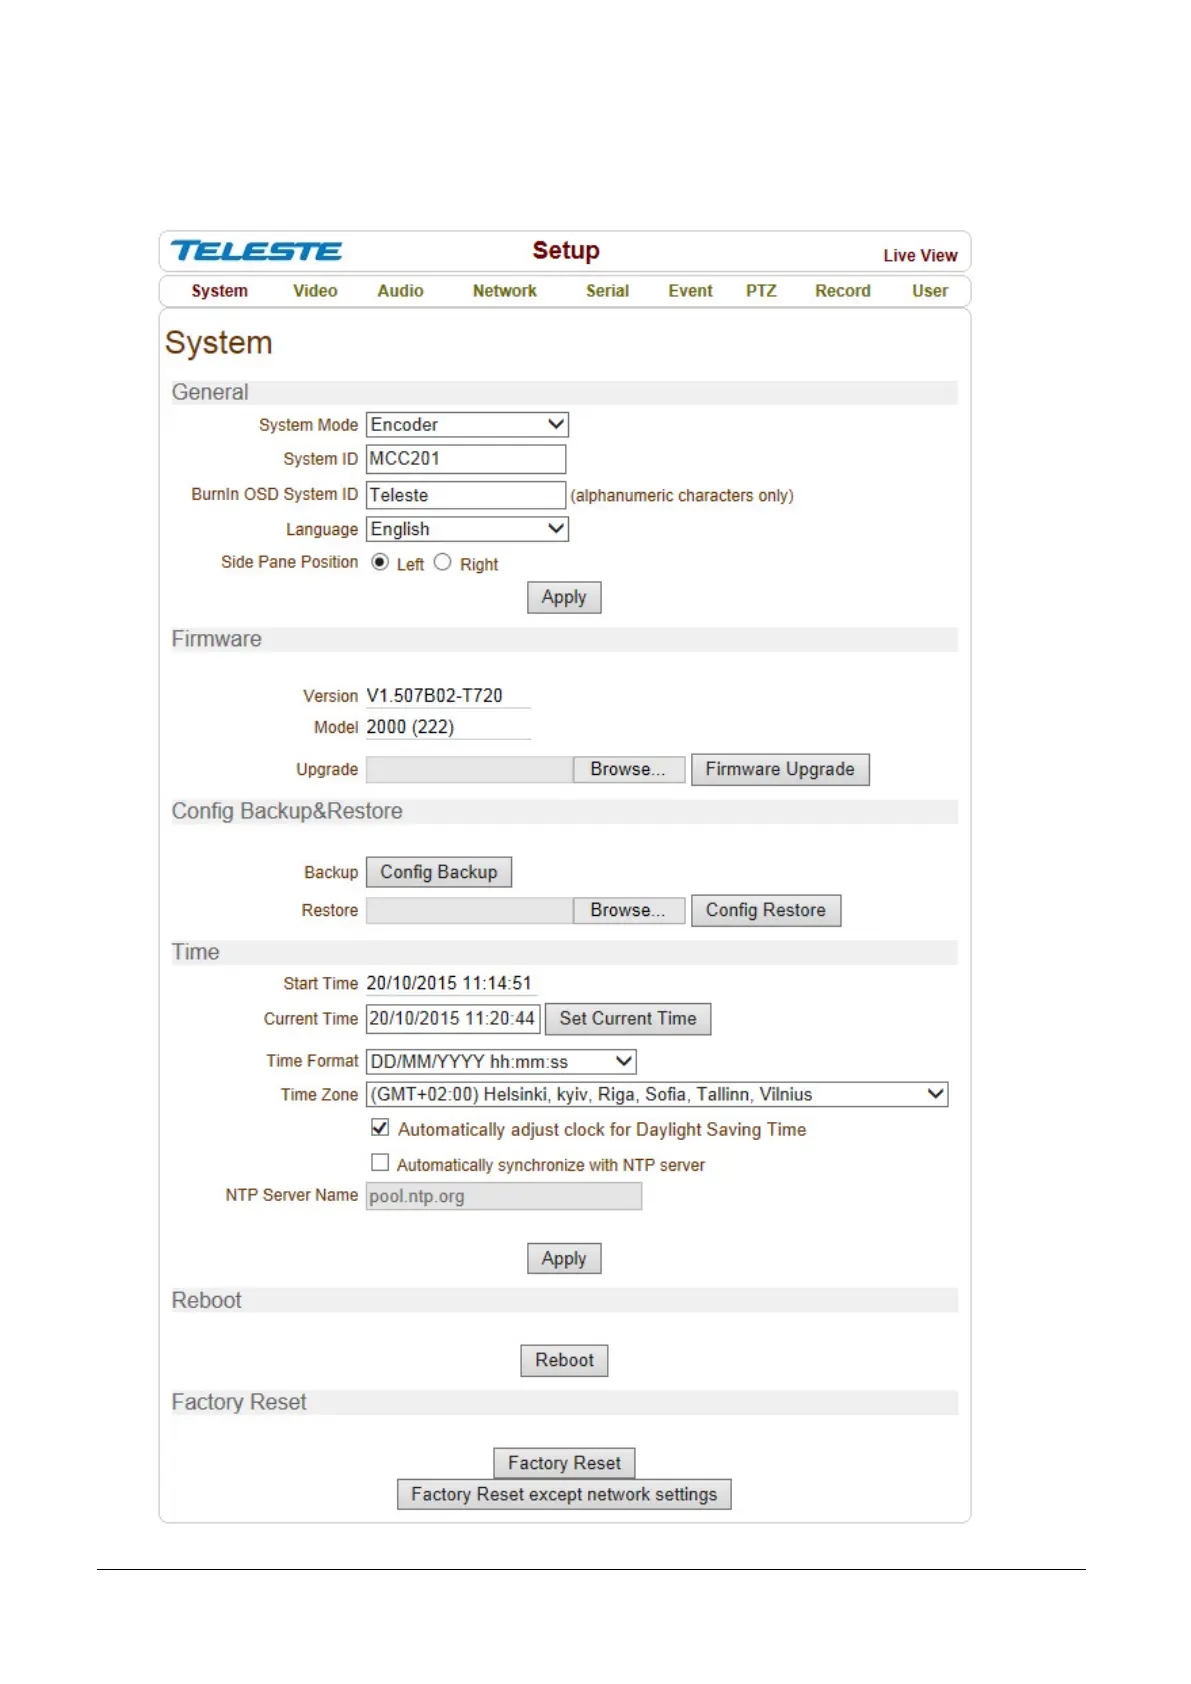
Task: Click the BurnIn OSD System ID field
Action: point(466,495)
